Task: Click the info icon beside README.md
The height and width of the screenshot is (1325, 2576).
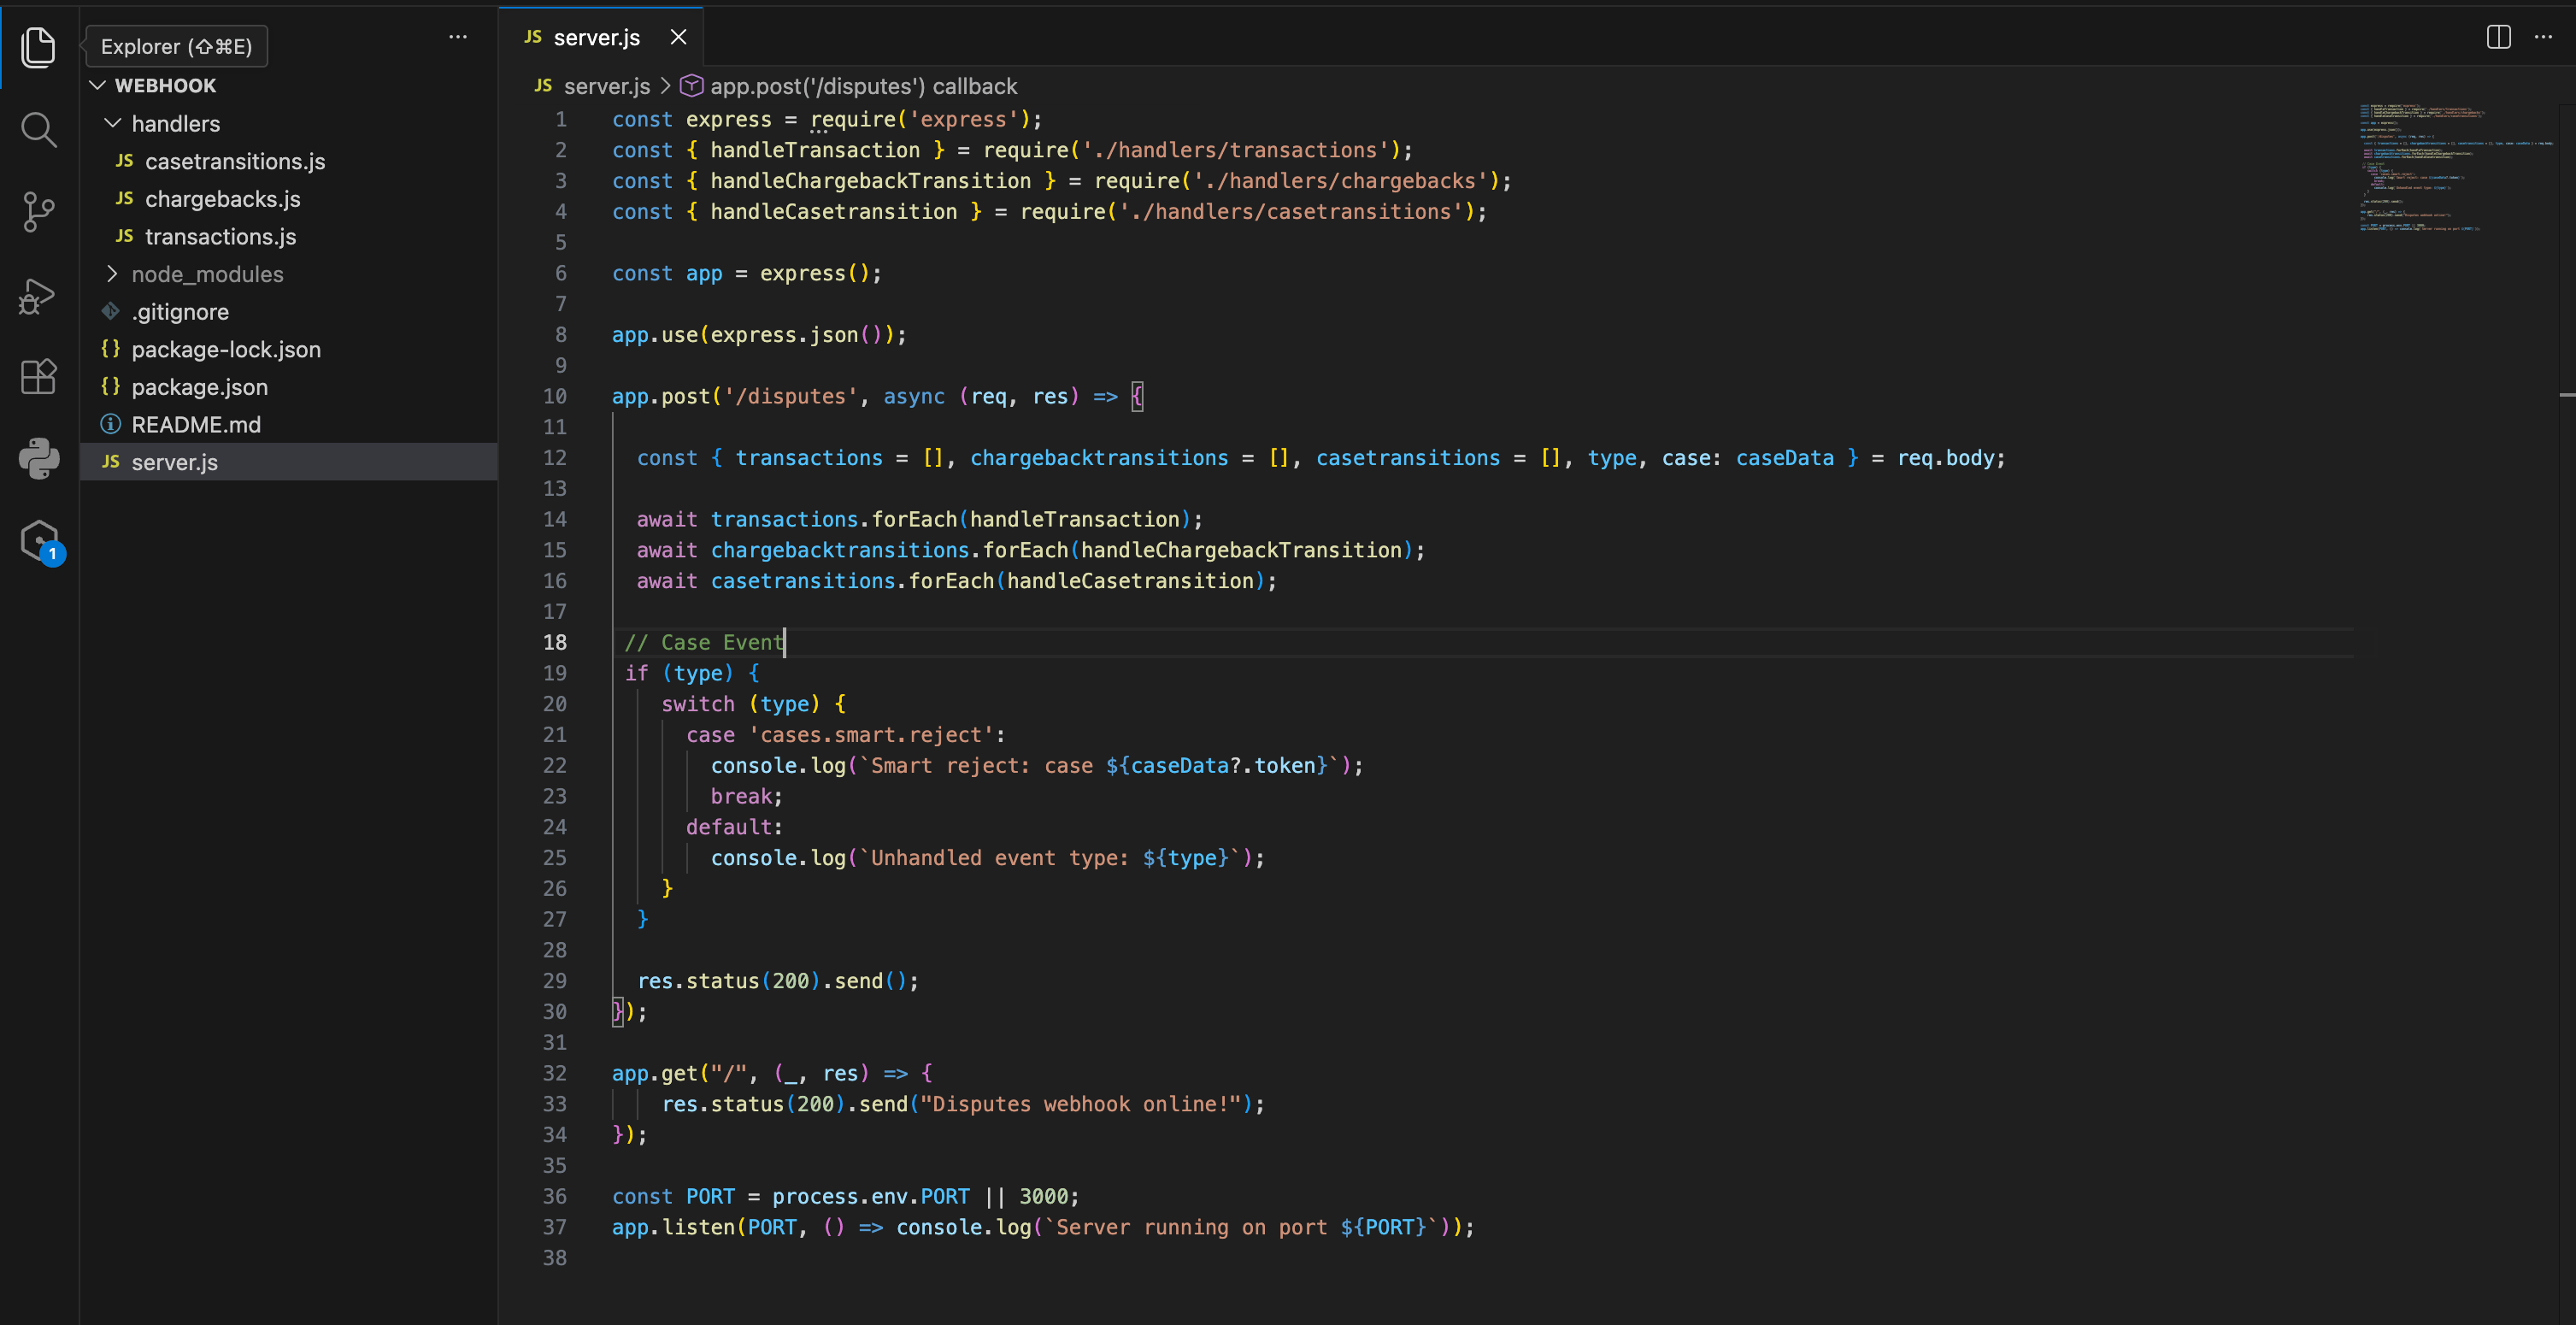Action: click(110, 424)
